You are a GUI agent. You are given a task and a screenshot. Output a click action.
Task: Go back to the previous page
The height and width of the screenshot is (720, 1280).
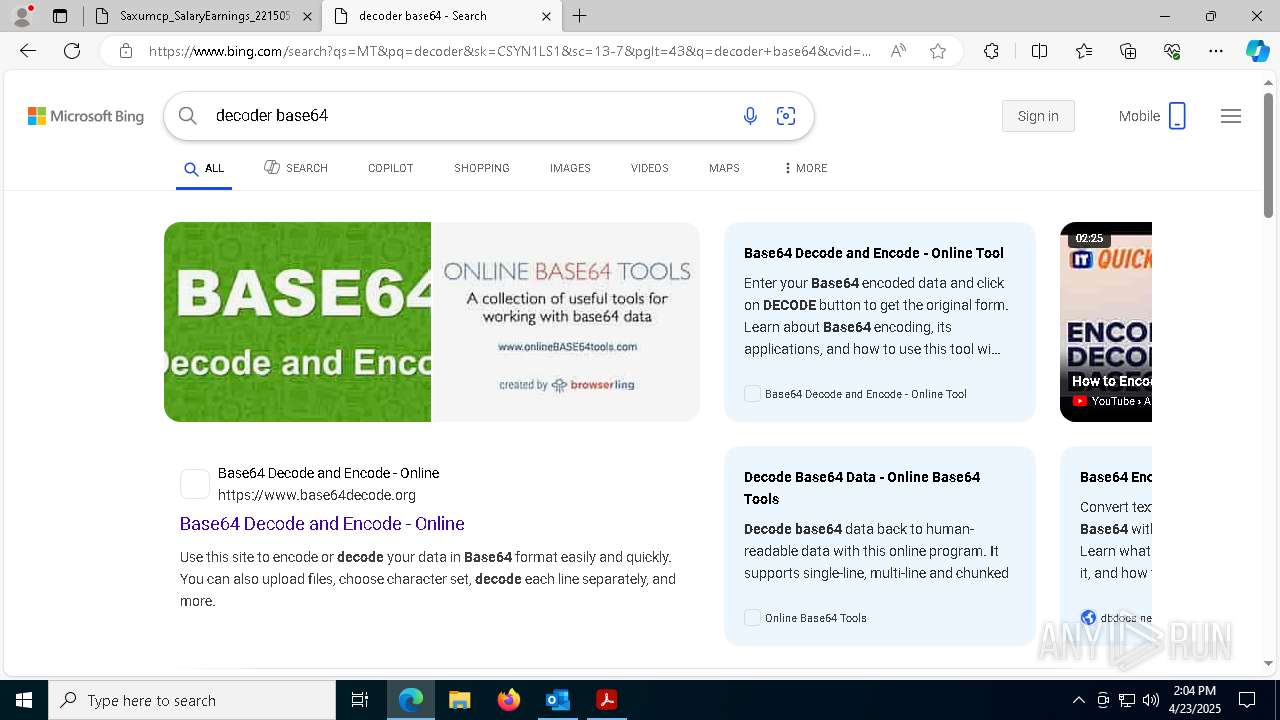[x=28, y=51]
